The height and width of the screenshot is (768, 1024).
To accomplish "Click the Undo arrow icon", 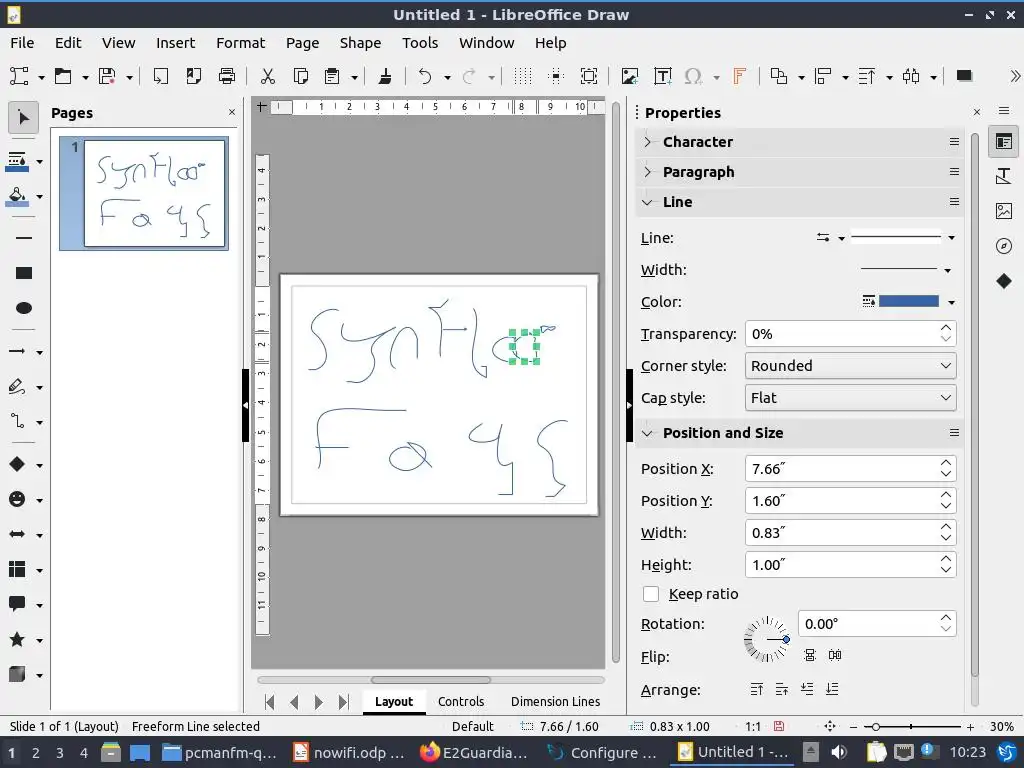I will pyautogui.click(x=425, y=76).
